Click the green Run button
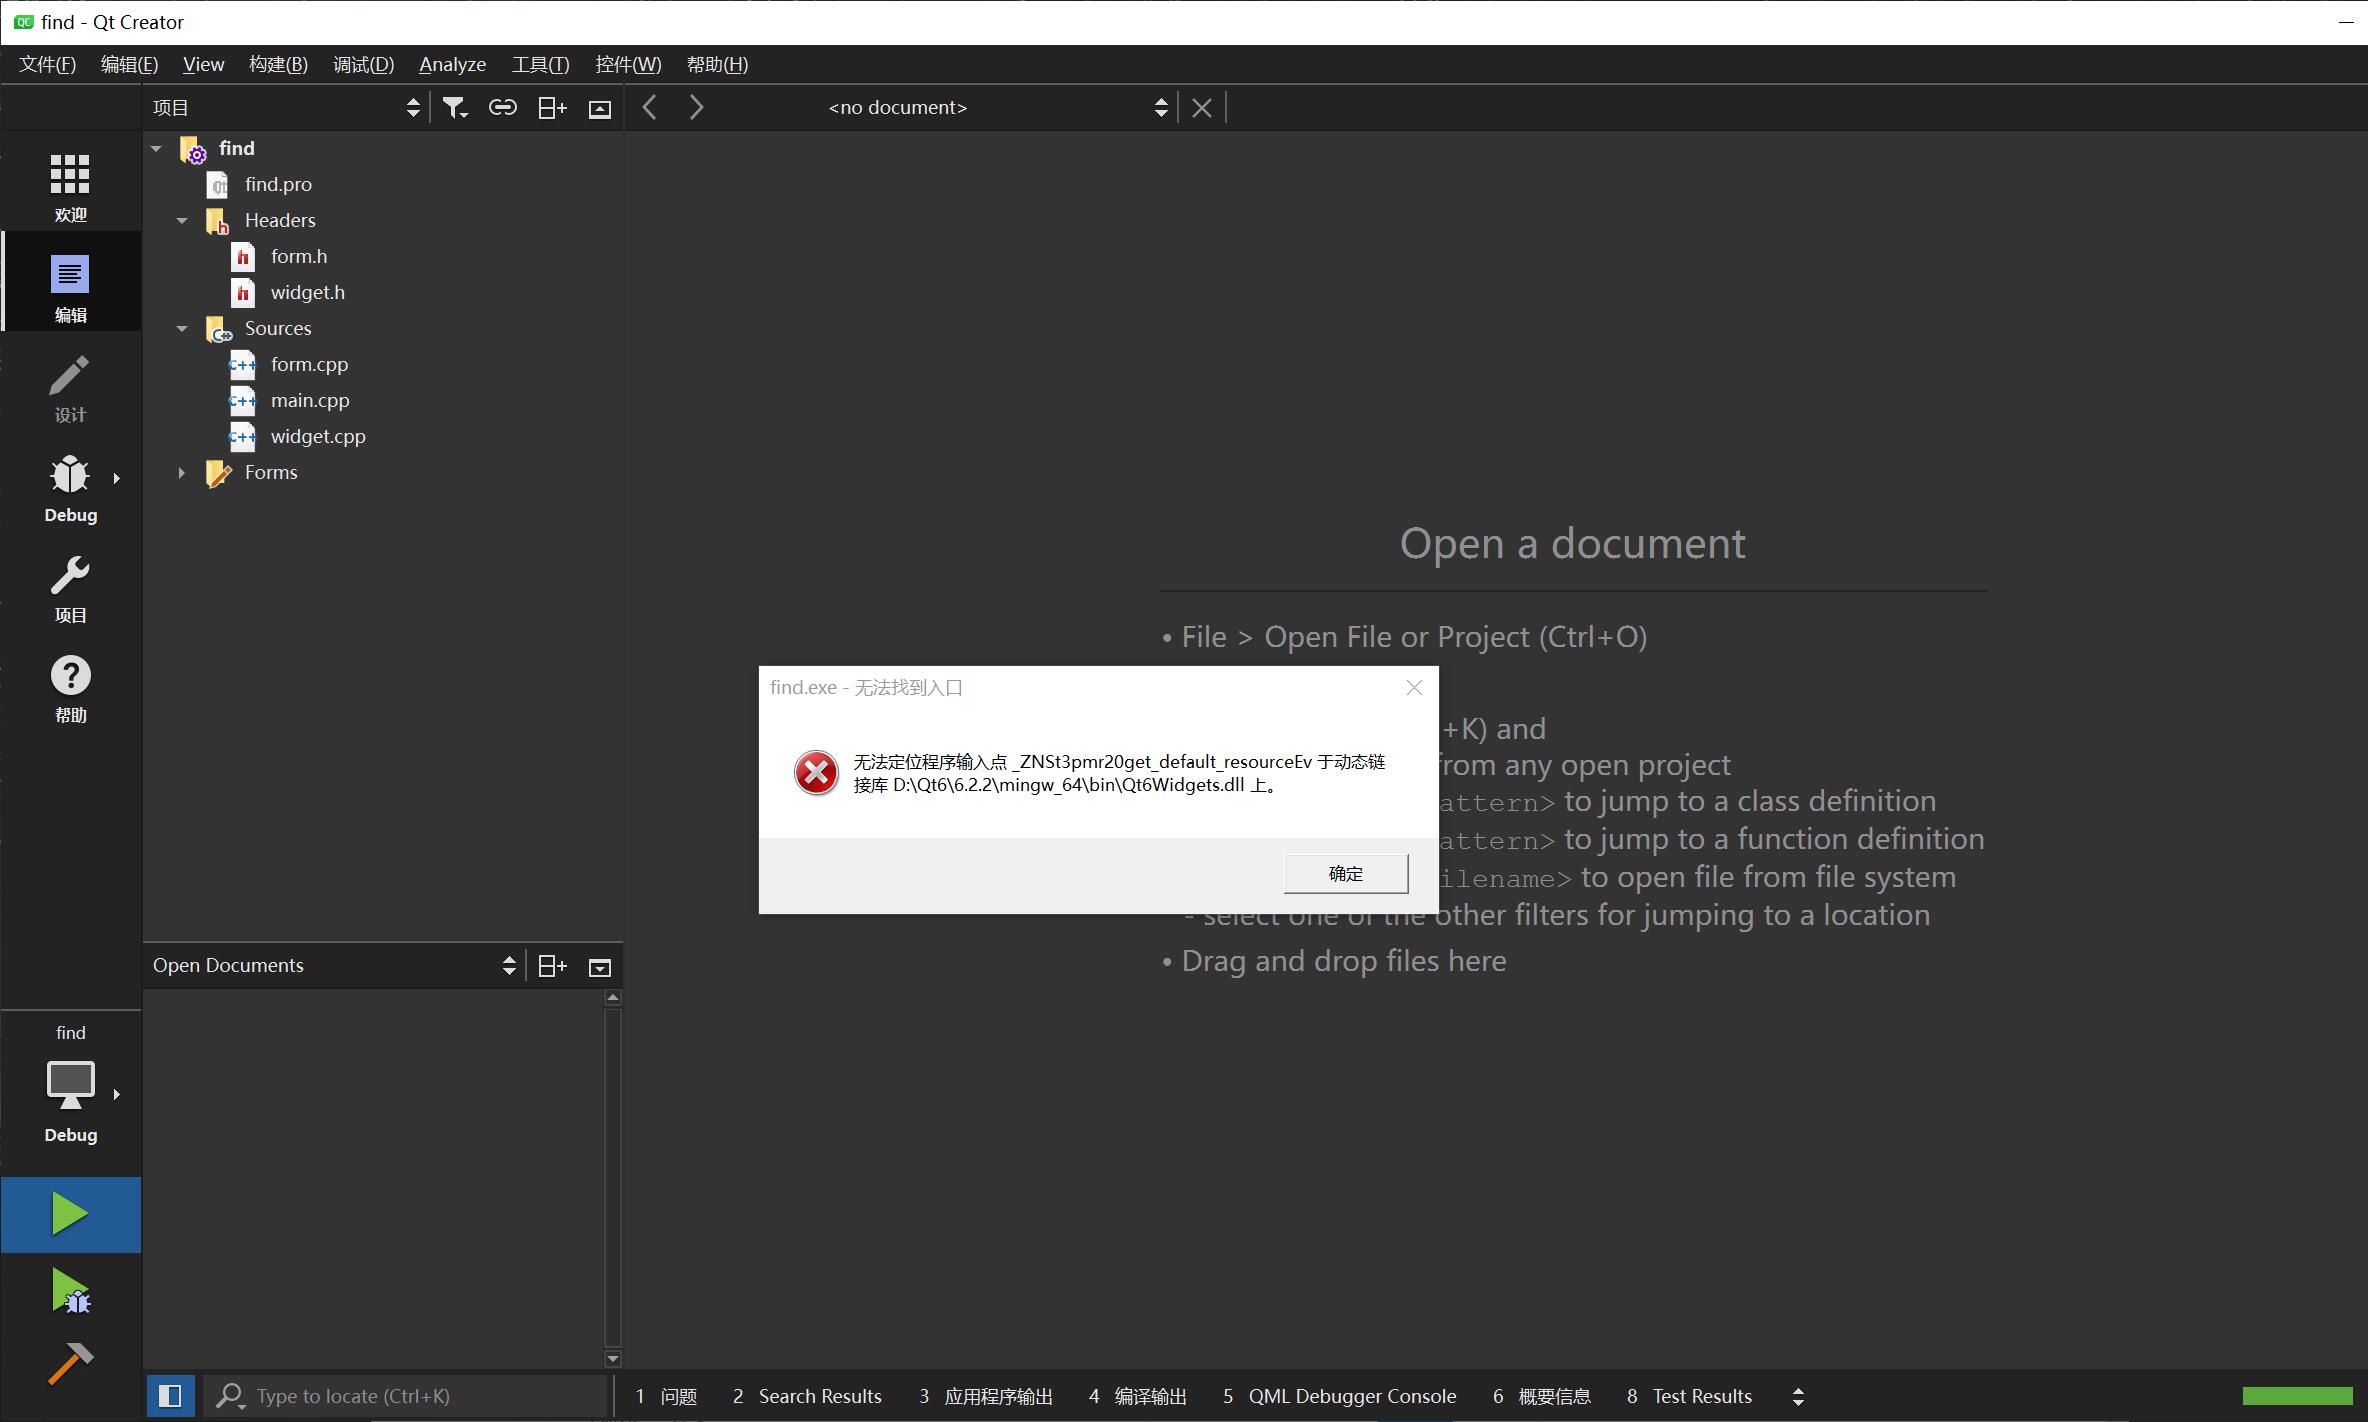 click(70, 1214)
